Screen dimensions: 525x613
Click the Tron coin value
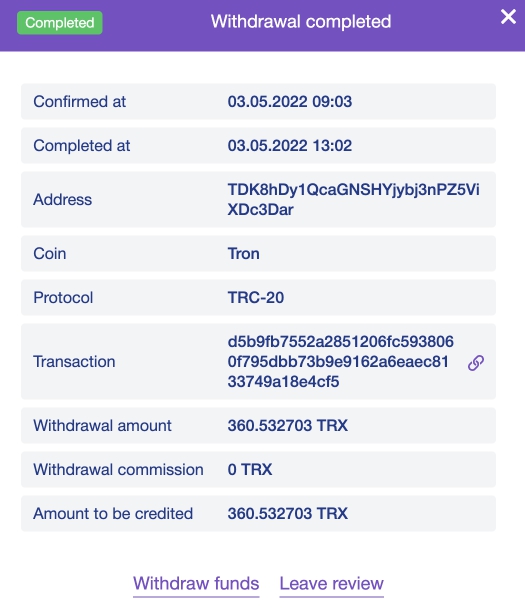coord(244,254)
